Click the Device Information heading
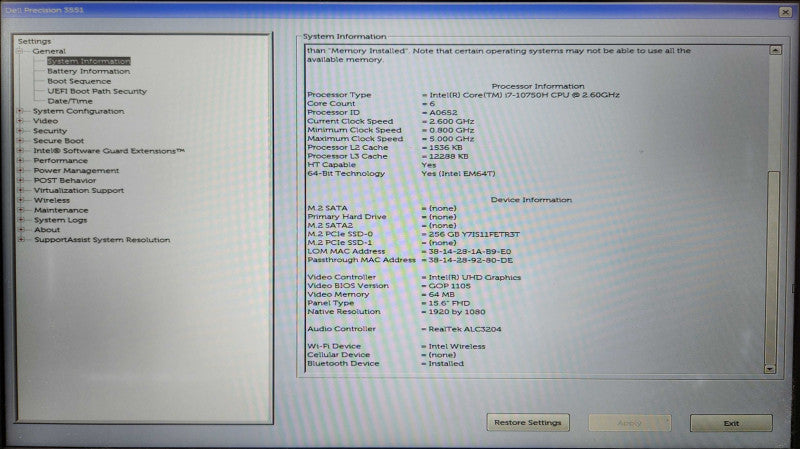Image resolution: width=800 pixels, height=449 pixels. (531, 200)
